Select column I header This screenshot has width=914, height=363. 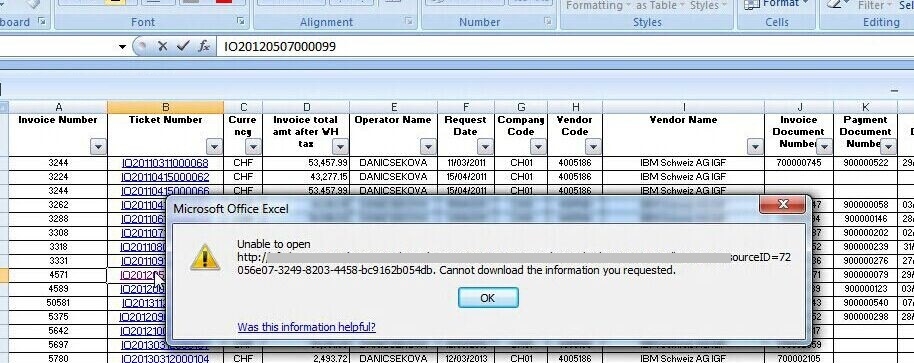[x=683, y=107]
